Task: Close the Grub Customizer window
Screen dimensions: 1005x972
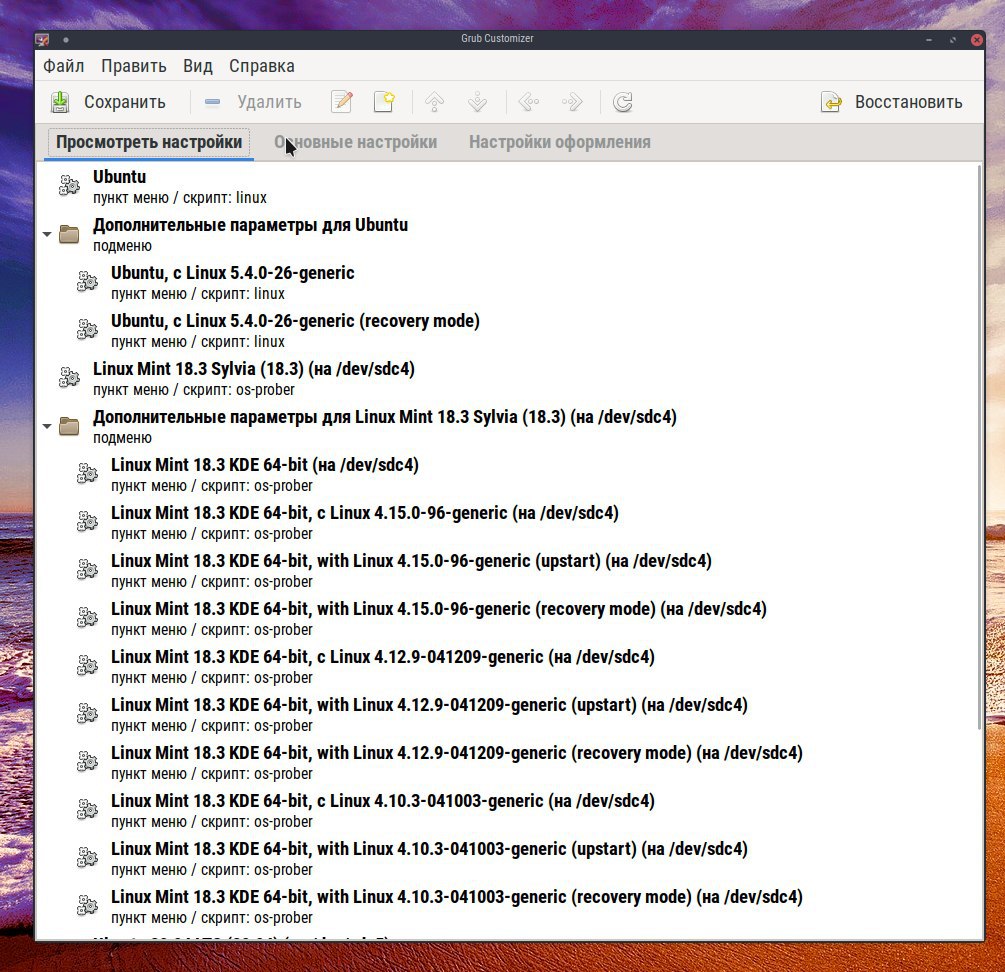Action: tap(977, 40)
